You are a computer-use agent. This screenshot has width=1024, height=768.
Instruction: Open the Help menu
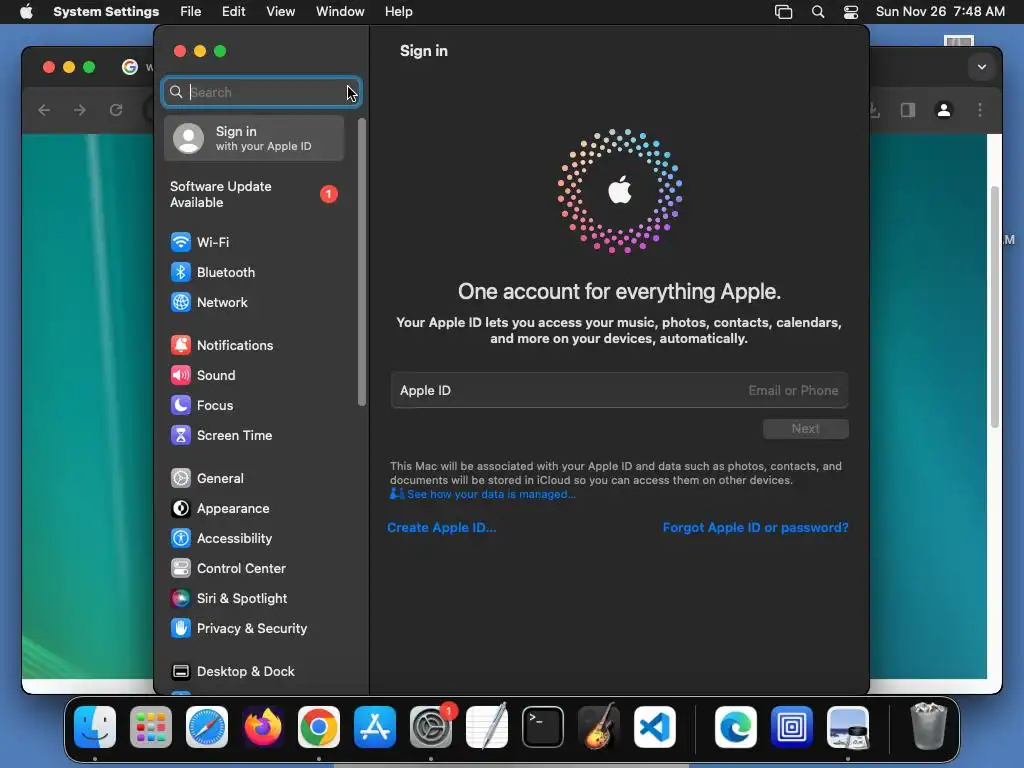tap(398, 12)
